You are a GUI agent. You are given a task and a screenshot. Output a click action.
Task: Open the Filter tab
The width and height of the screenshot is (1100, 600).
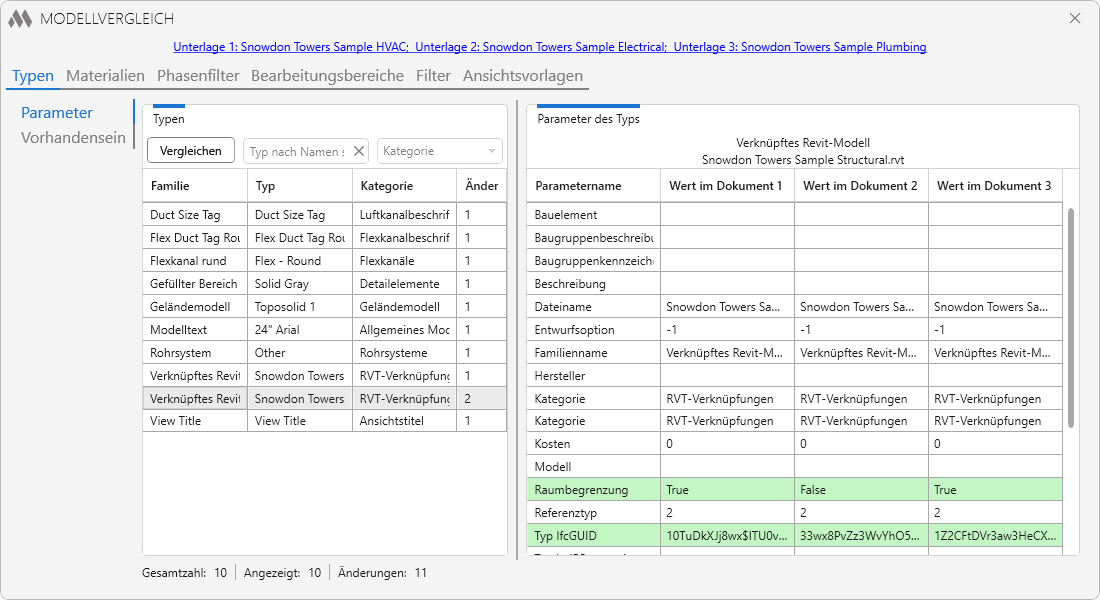433,76
